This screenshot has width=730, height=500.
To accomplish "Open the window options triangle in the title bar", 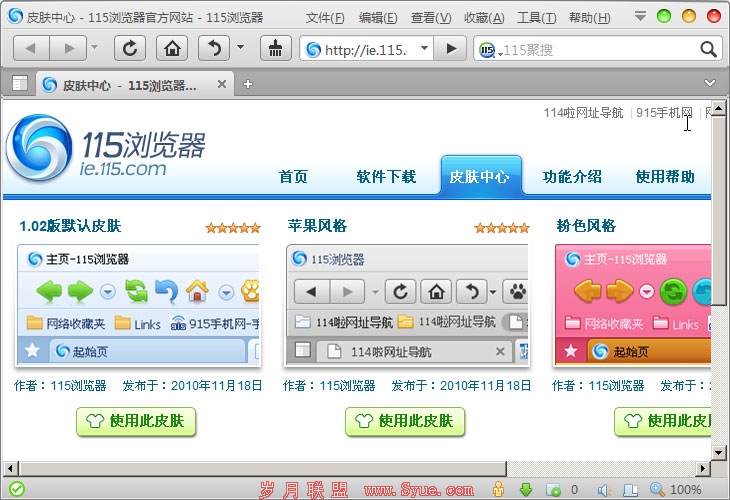I will point(641,16).
